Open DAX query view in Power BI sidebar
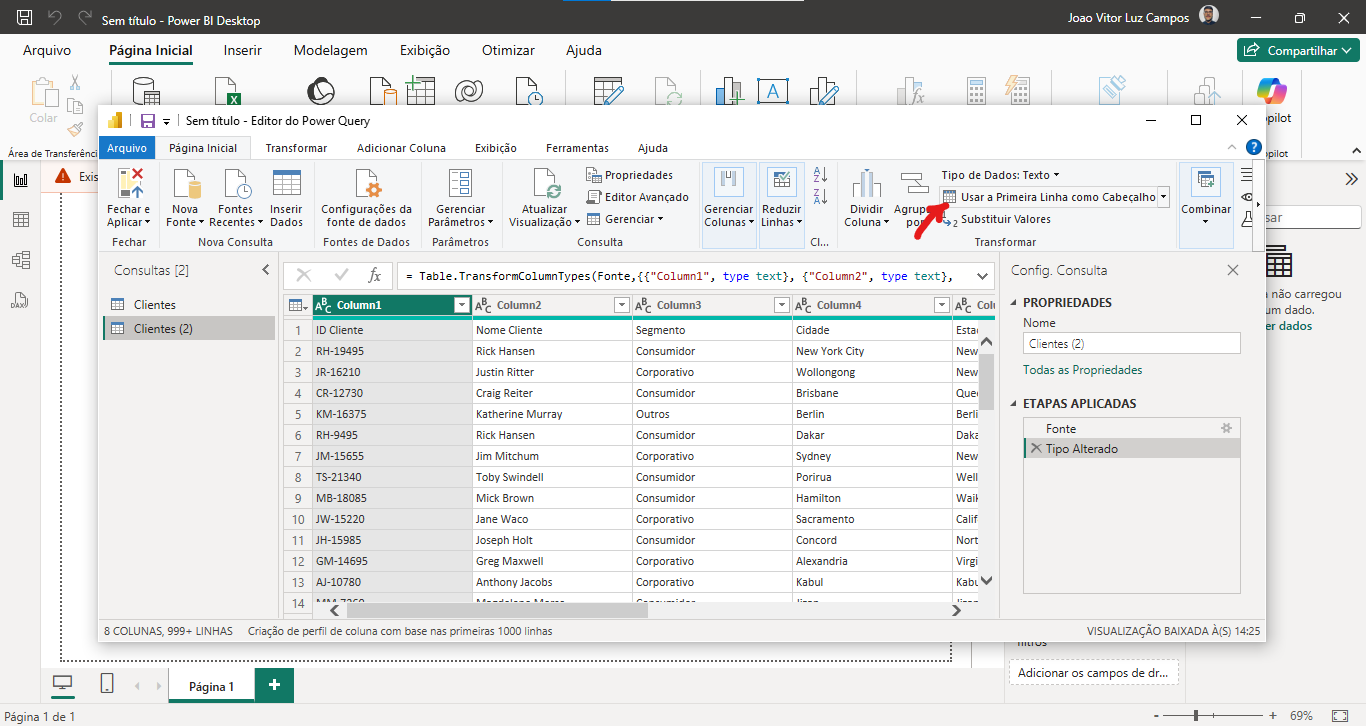The width and height of the screenshot is (1366, 726). (20, 300)
